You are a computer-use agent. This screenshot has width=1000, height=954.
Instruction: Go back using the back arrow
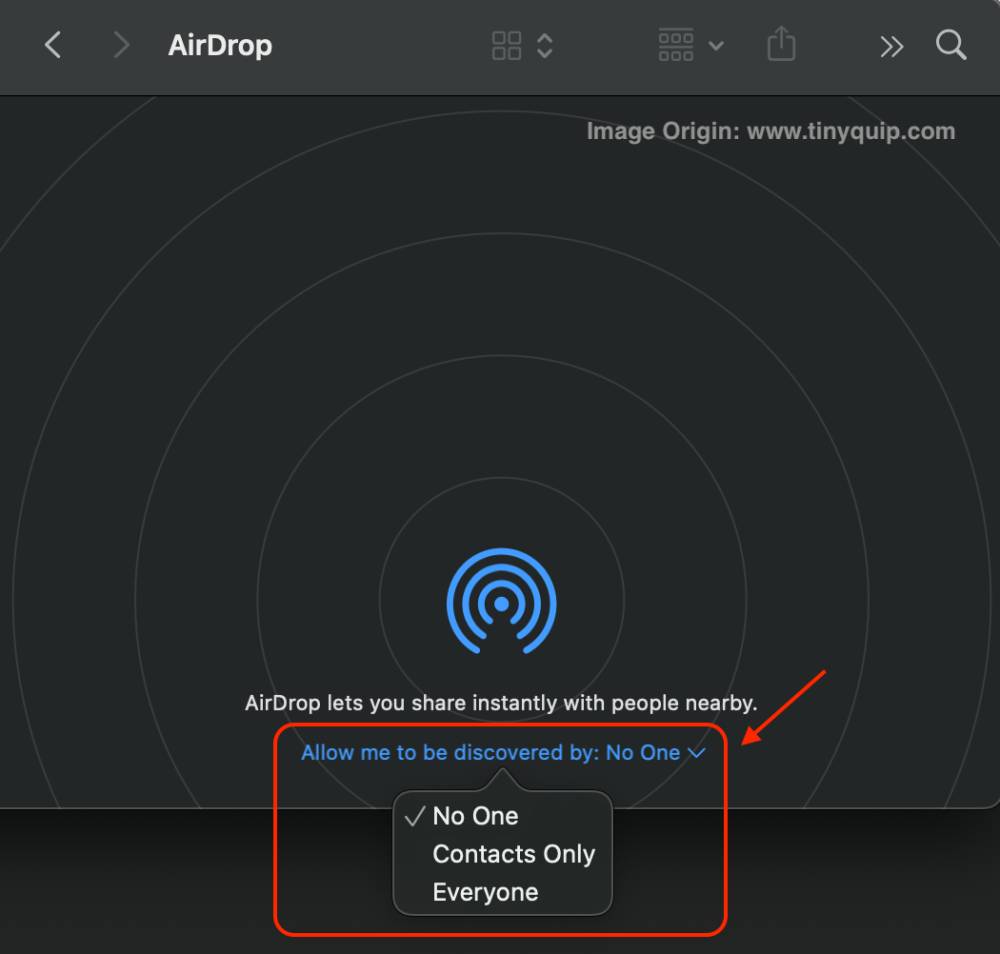coord(53,45)
